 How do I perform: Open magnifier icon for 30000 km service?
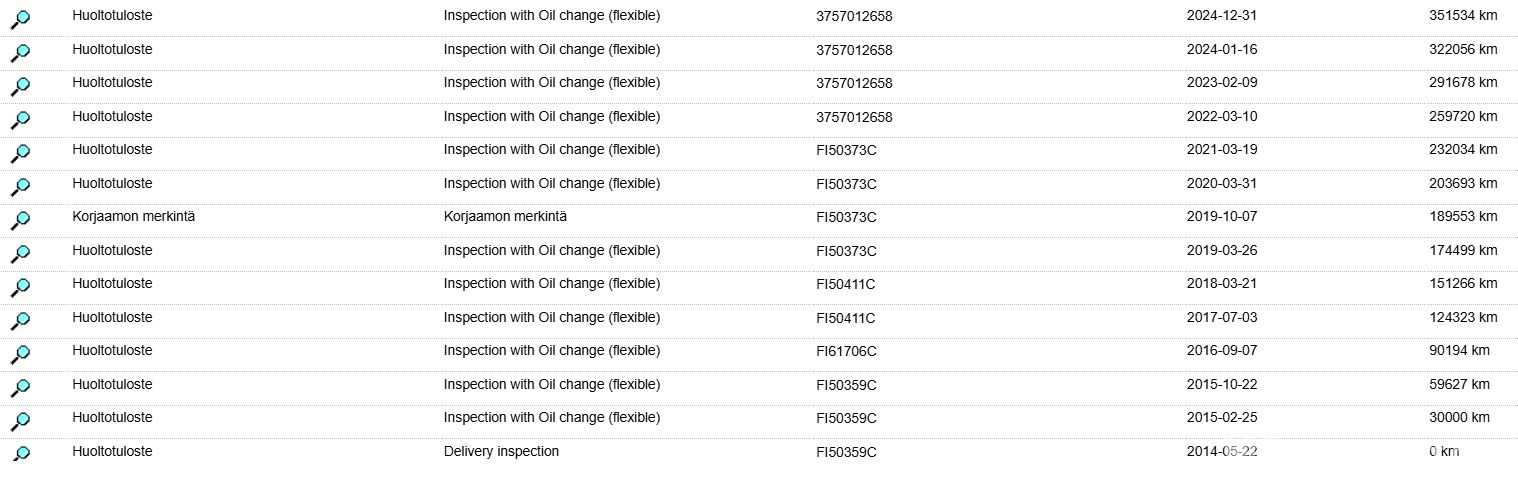click(20, 422)
